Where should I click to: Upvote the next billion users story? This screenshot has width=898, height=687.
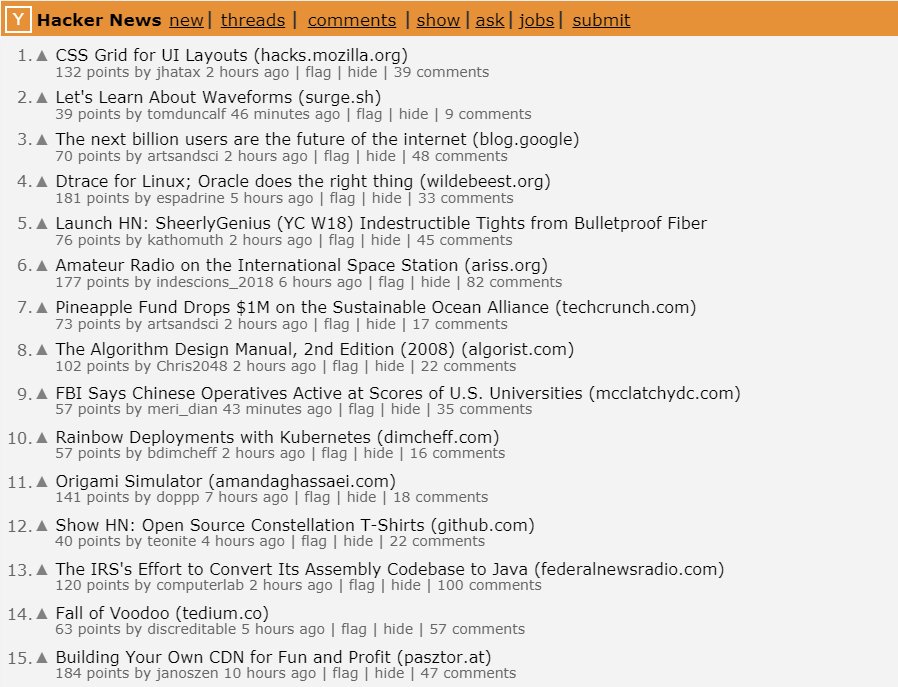42,140
